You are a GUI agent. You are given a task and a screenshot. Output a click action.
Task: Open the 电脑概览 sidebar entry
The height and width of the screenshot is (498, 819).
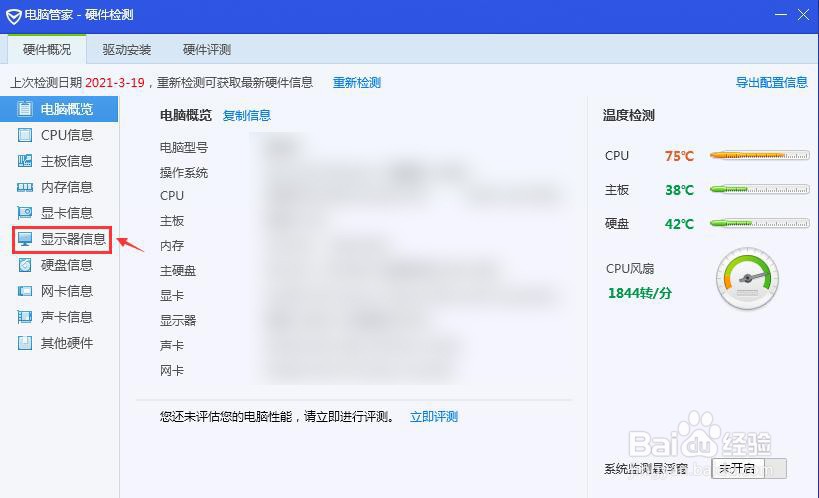pos(59,109)
